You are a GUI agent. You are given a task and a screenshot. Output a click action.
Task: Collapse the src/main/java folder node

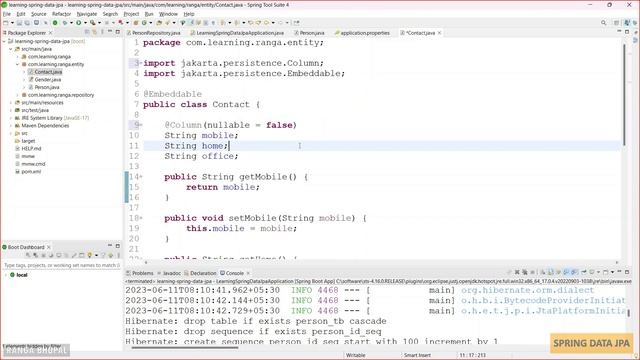coord(11,49)
